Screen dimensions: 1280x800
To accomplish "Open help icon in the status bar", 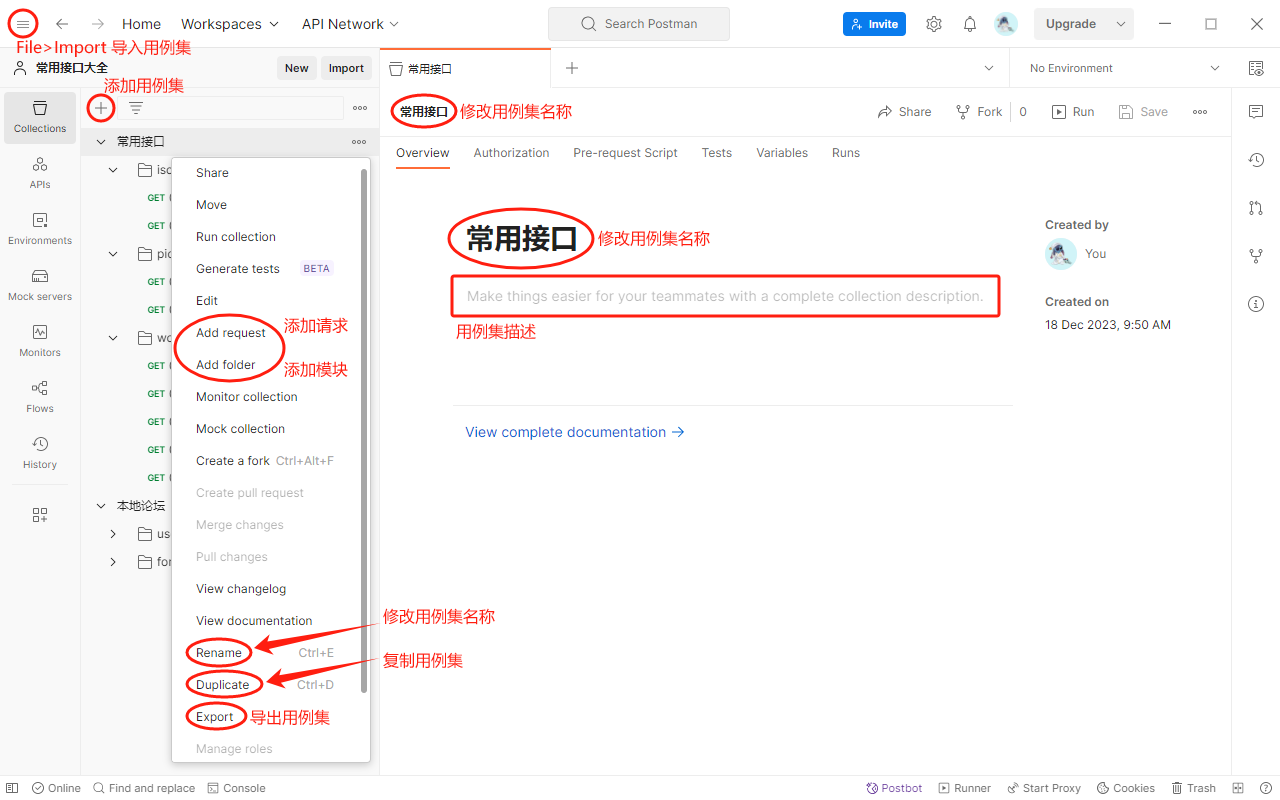I will click(x=1265, y=788).
